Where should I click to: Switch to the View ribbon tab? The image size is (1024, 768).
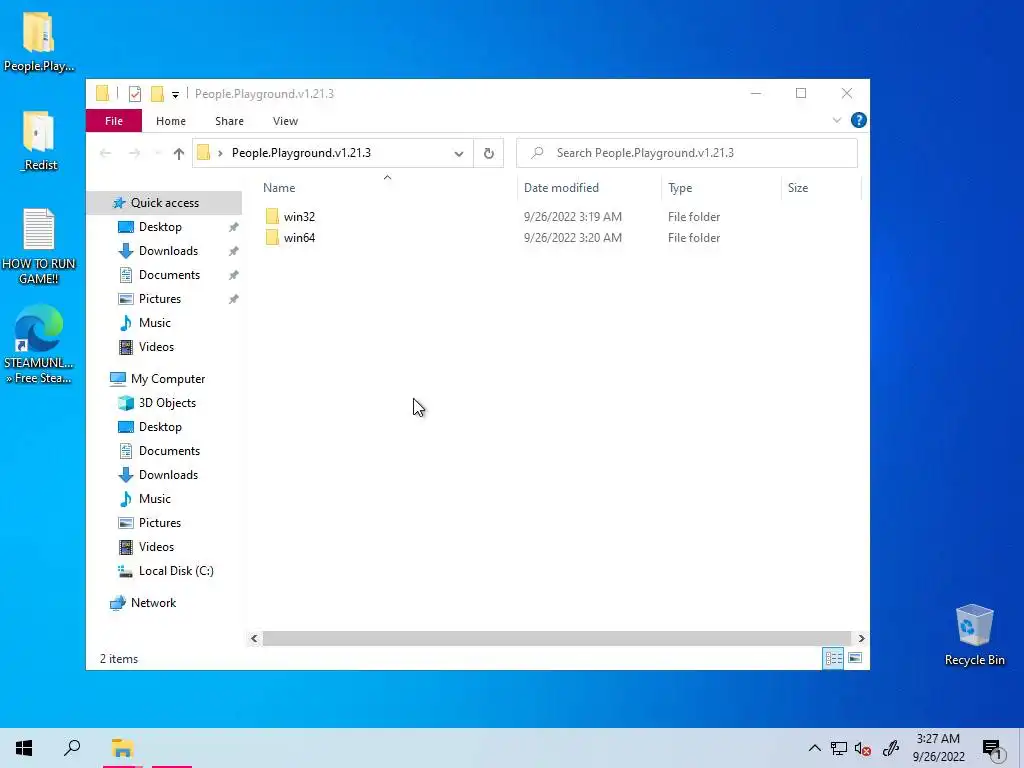tap(285, 121)
